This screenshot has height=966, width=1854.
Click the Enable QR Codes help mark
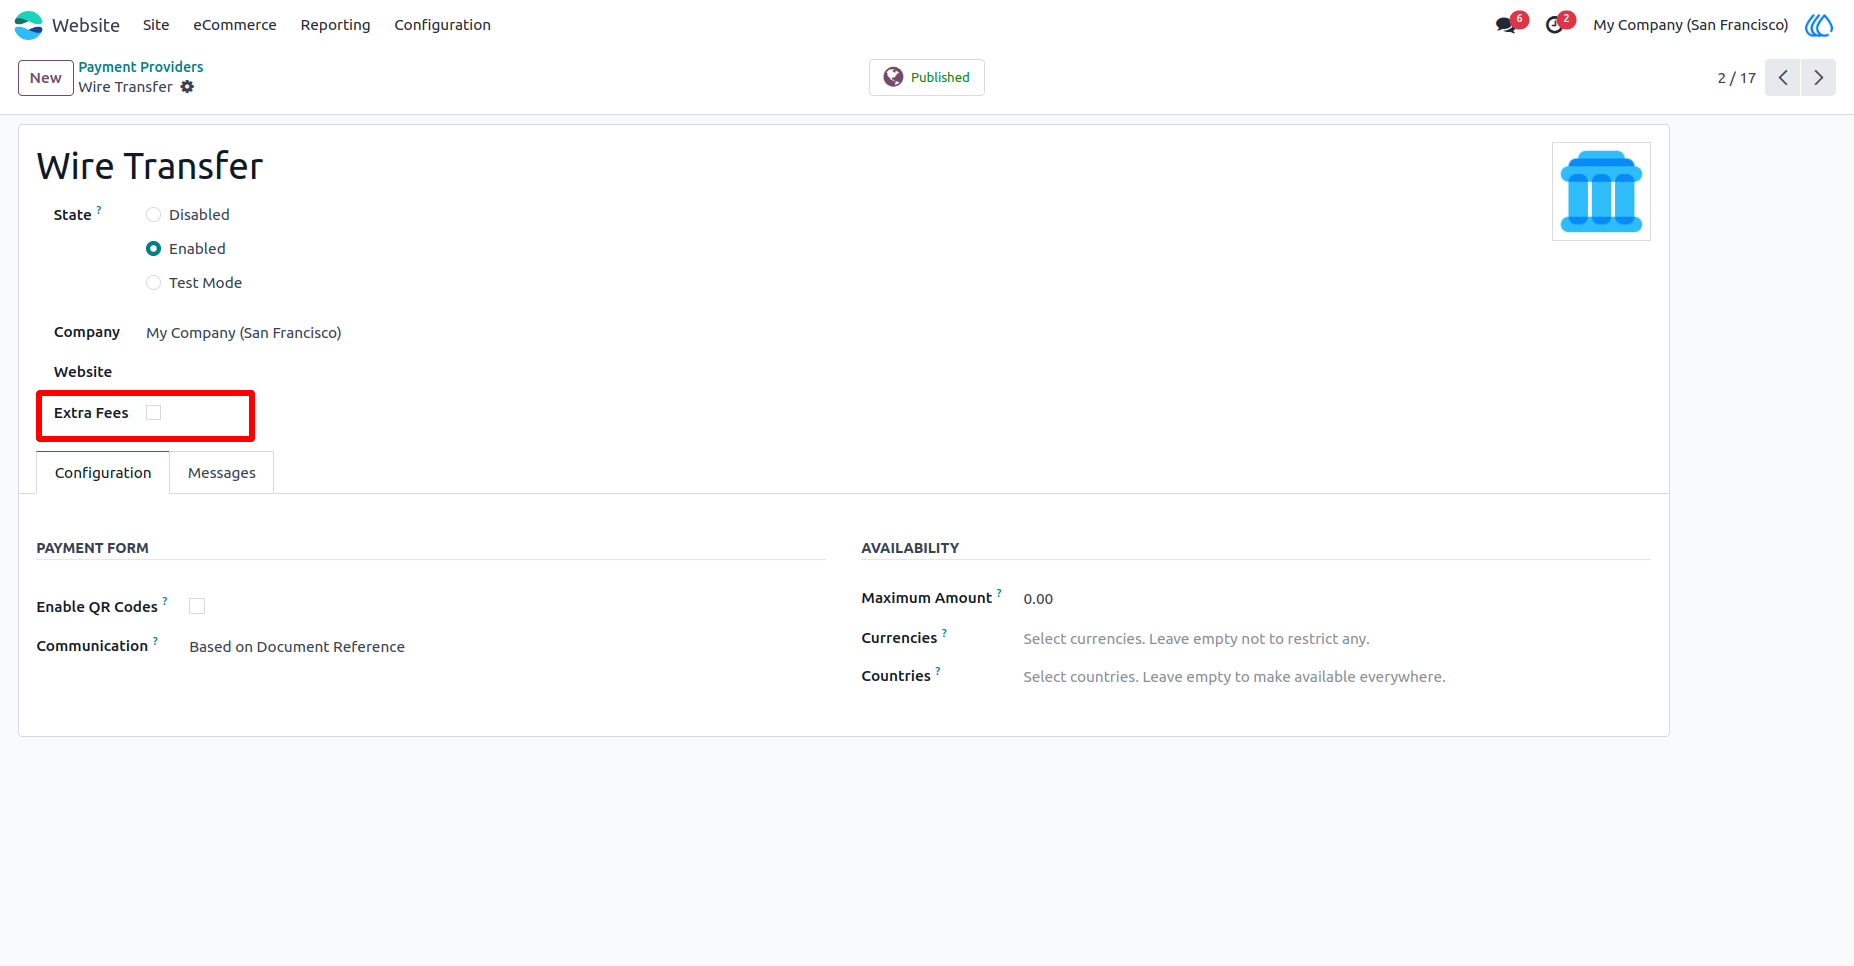(165, 602)
